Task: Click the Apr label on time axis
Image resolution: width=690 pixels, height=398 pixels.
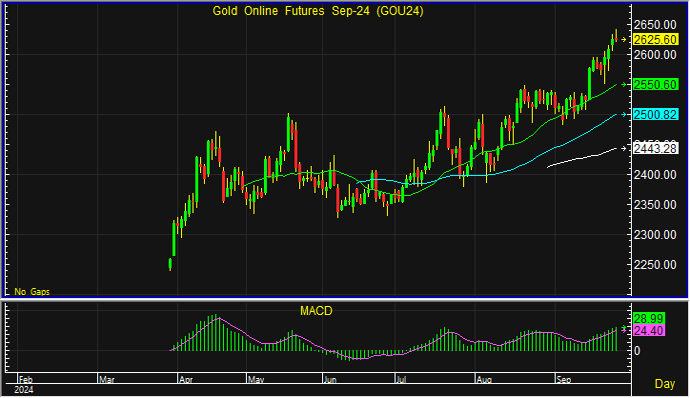Action: (x=186, y=380)
